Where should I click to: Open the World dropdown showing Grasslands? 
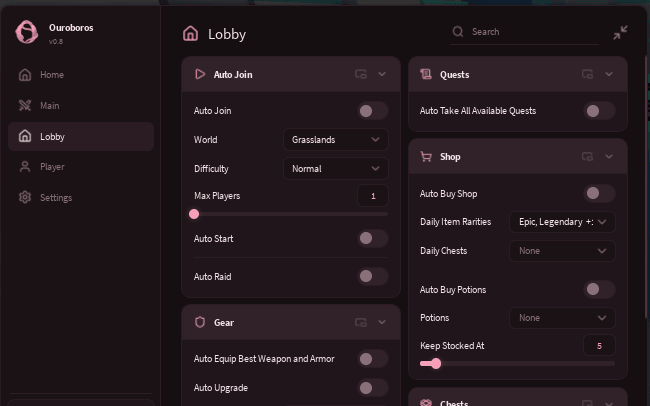coord(336,139)
